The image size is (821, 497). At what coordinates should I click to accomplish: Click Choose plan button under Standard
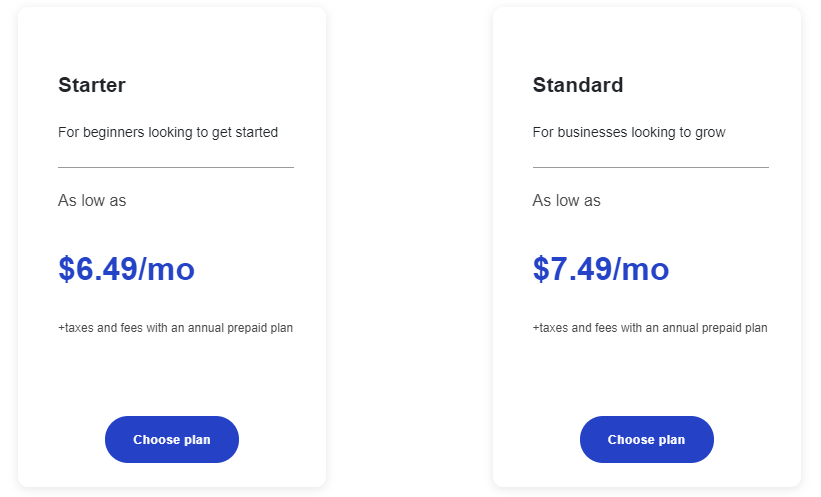(x=647, y=439)
